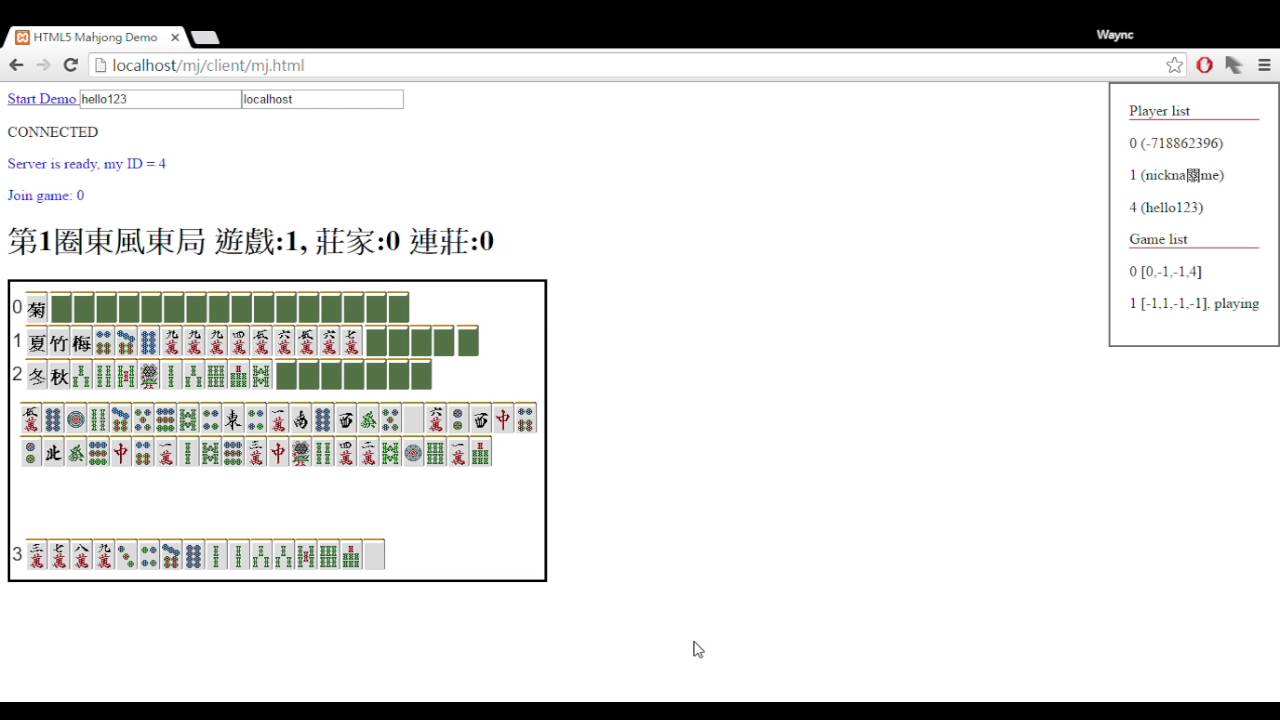Select the 7-bamboo tile with red top in player 3's hand
Image resolution: width=1280 pixels, height=720 pixels.
(x=352, y=554)
